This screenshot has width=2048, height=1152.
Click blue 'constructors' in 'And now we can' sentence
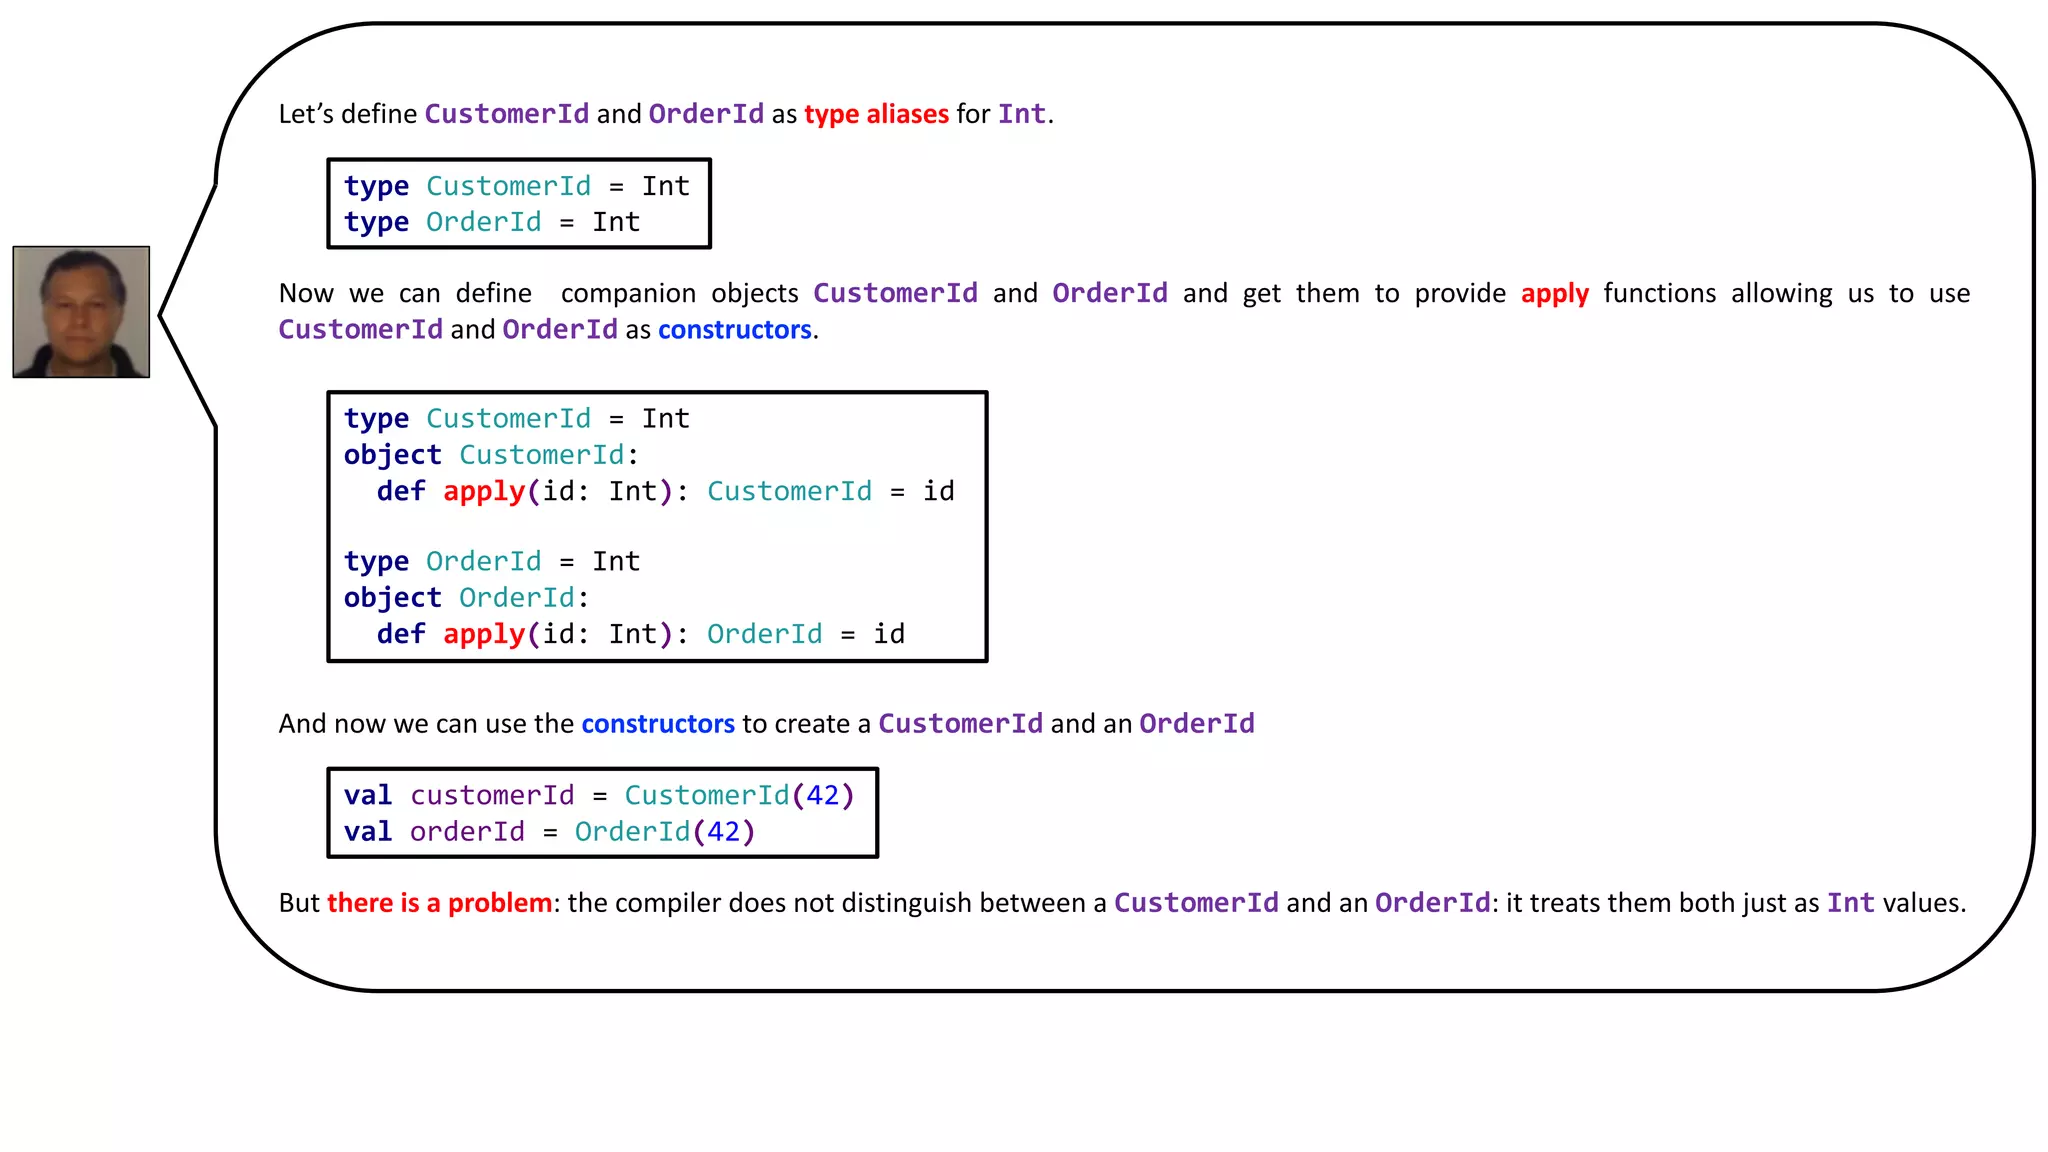[658, 724]
